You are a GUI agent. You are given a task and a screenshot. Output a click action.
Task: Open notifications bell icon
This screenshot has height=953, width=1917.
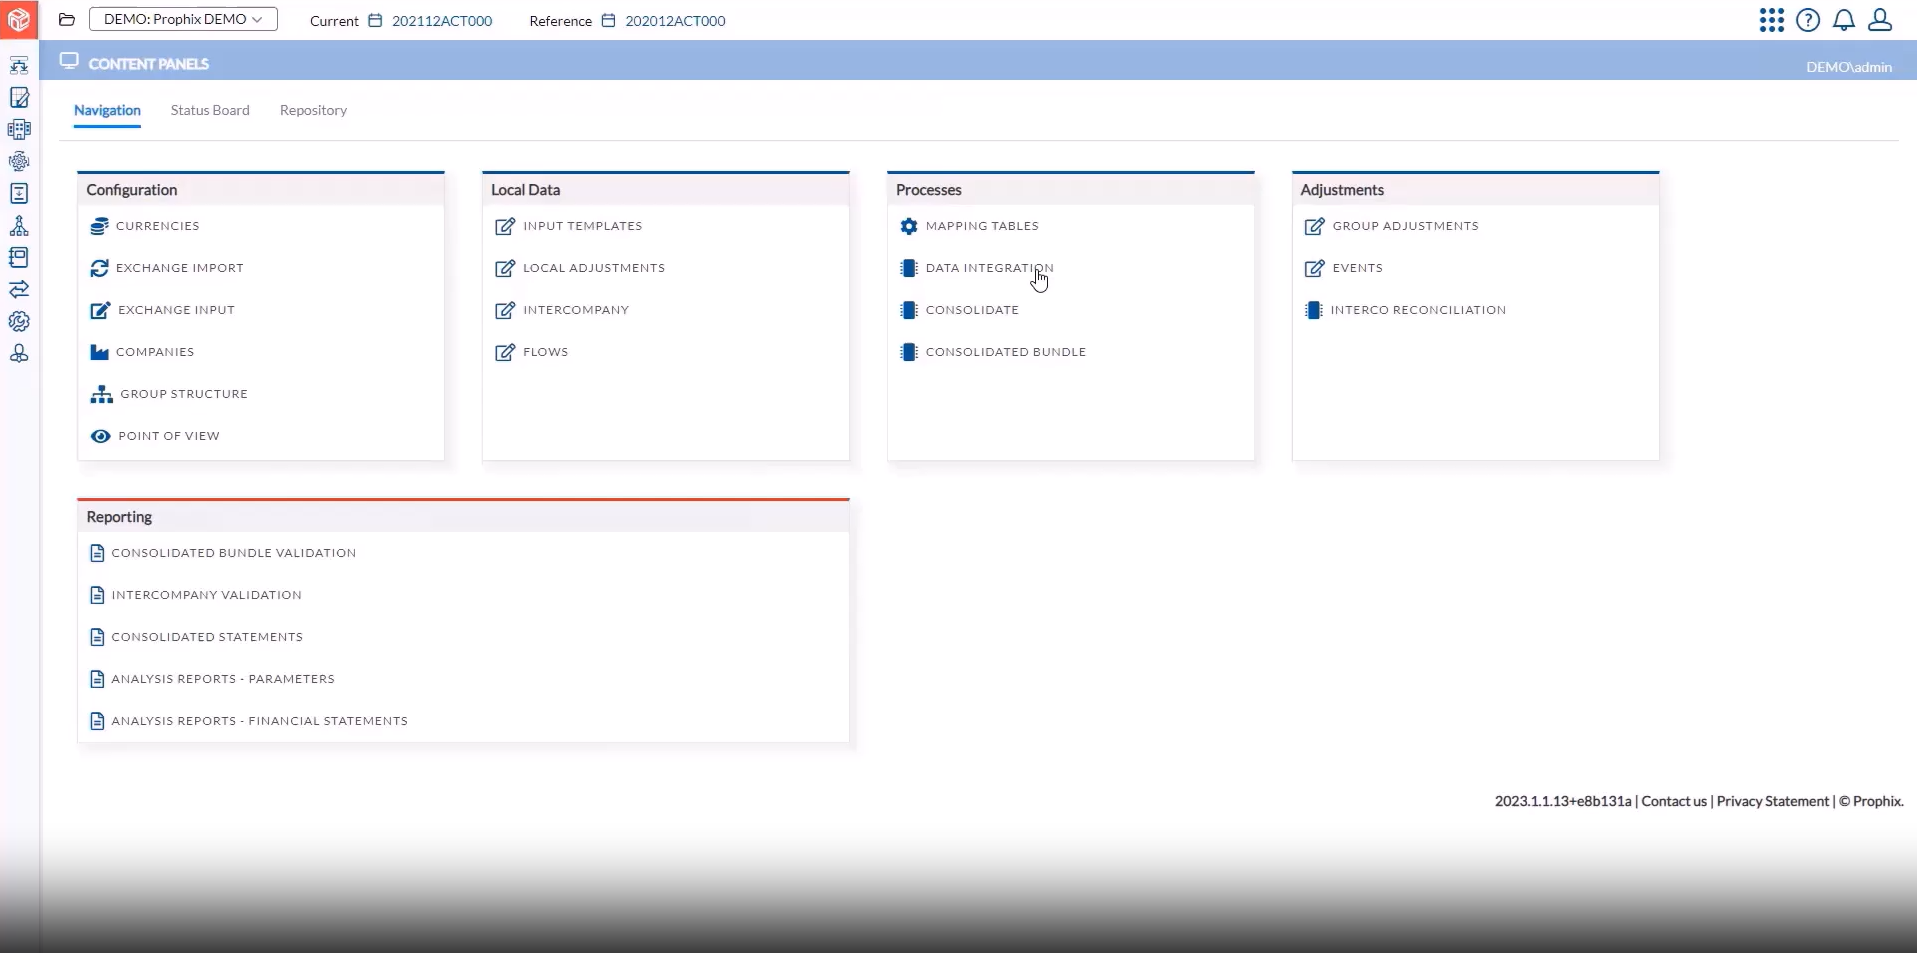pos(1843,20)
